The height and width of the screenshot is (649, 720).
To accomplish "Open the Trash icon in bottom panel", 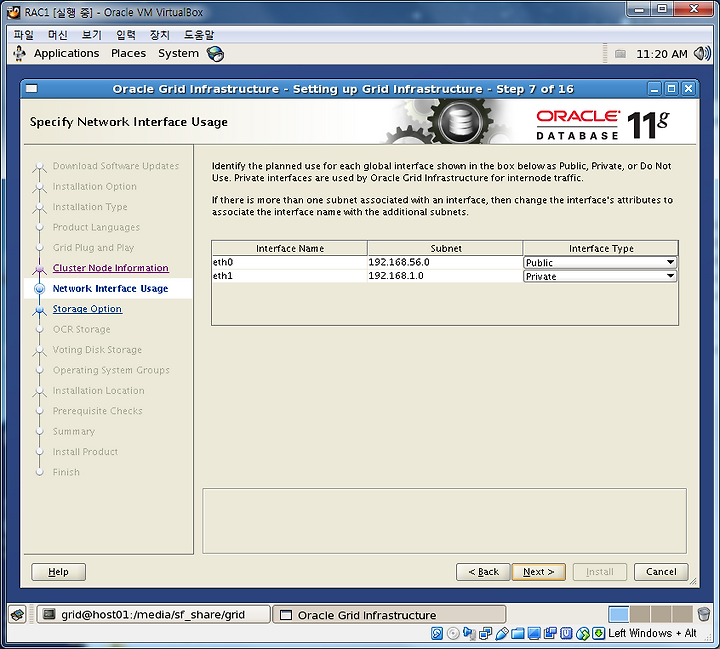I will click(x=703, y=614).
